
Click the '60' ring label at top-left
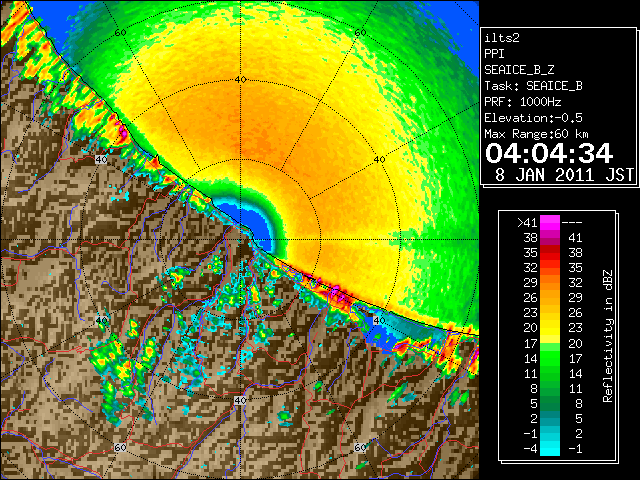point(120,33)
